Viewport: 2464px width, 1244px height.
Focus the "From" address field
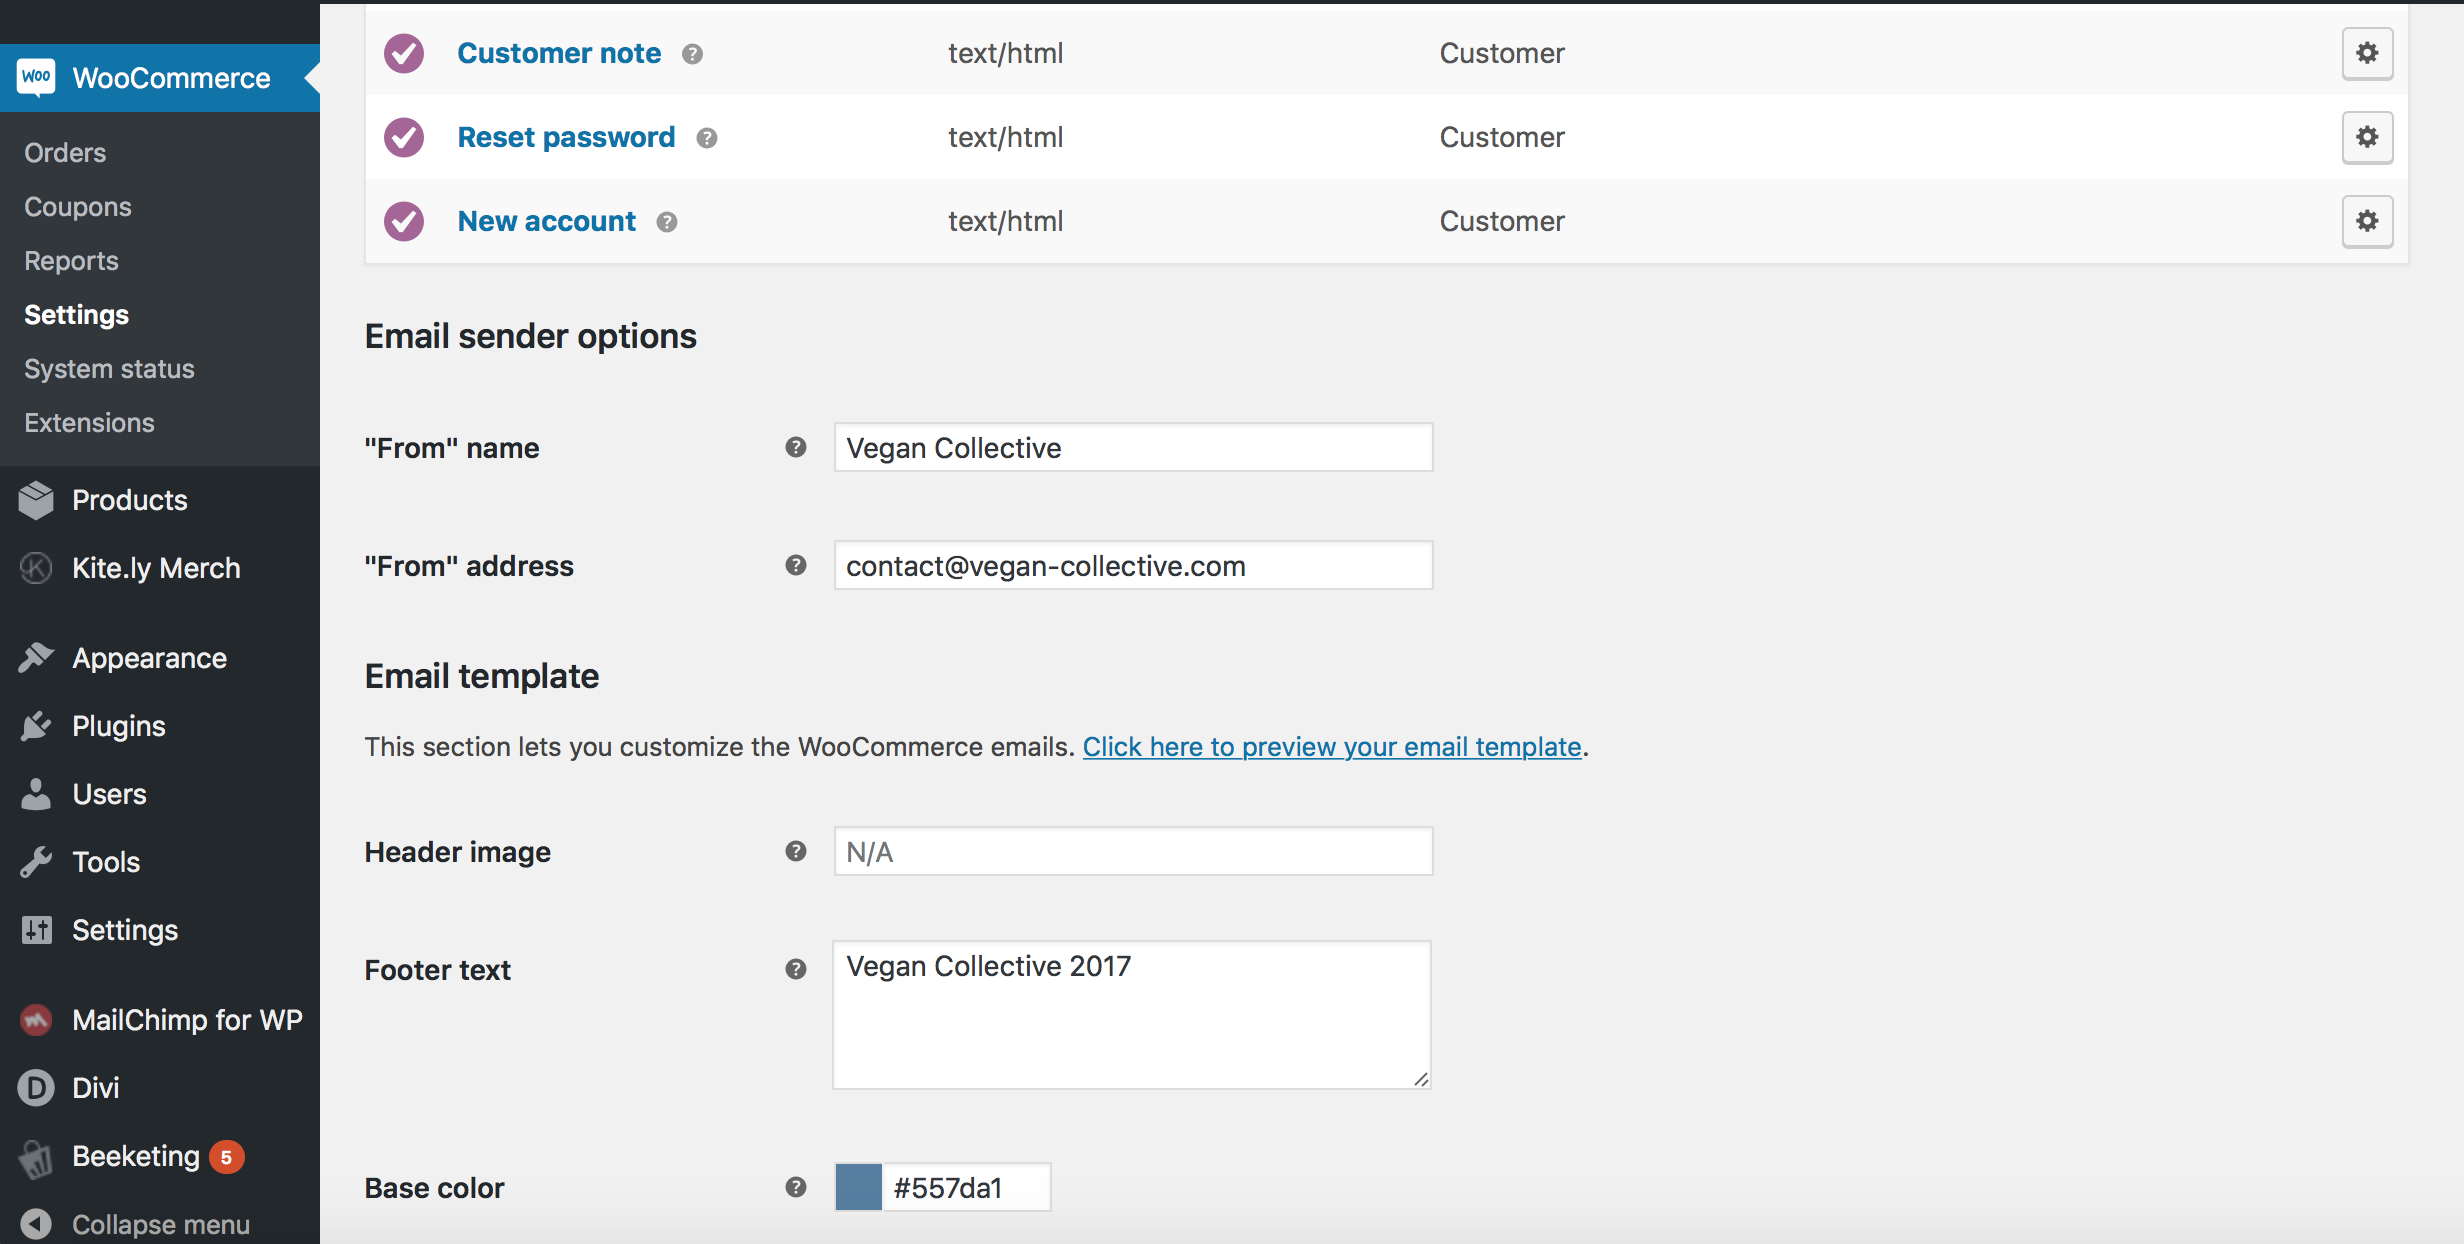point(1133,565)
